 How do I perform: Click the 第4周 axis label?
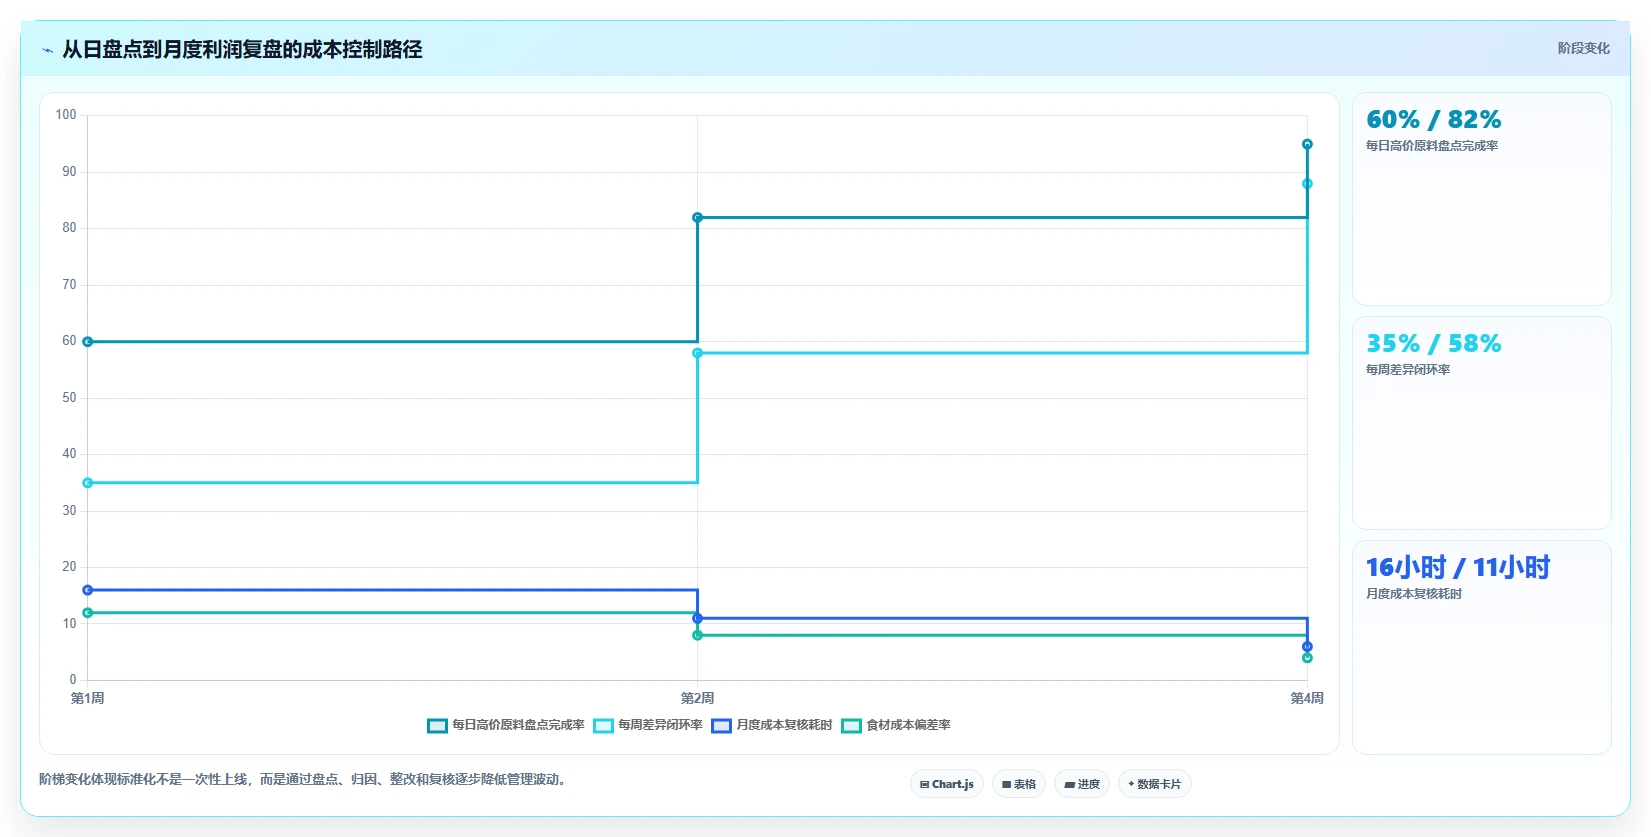click(x=1307, y=698)
